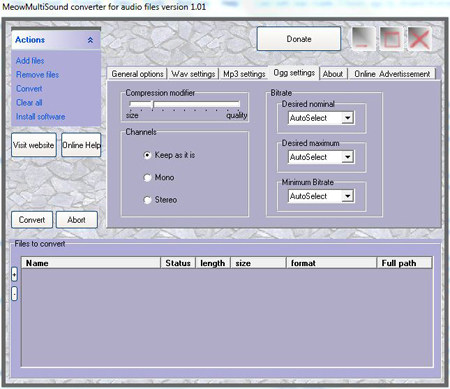Click the Full path column header
450x389 pixels.
tap(405, 263)
